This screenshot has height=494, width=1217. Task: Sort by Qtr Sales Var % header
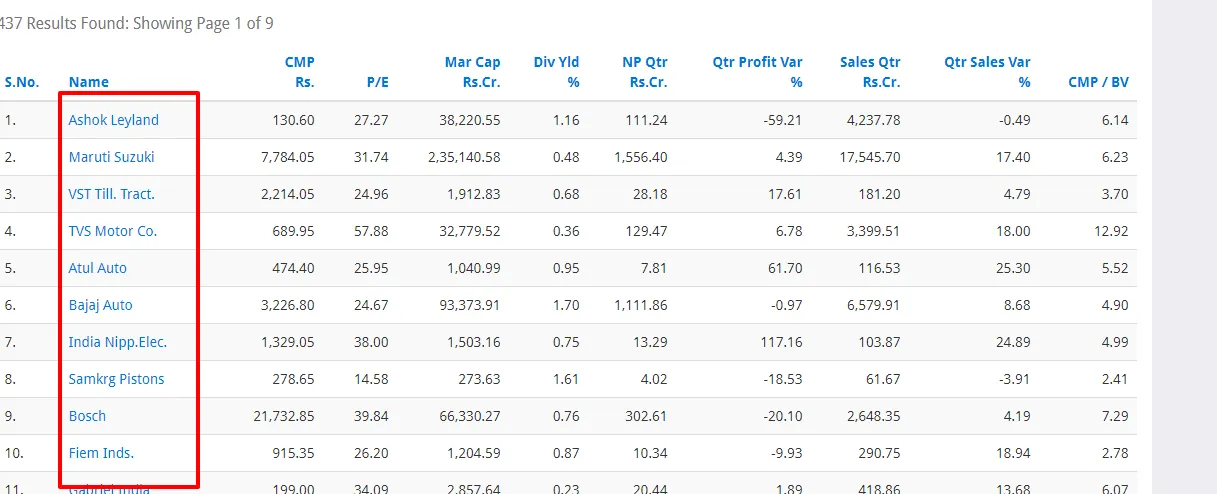(987, 72)
